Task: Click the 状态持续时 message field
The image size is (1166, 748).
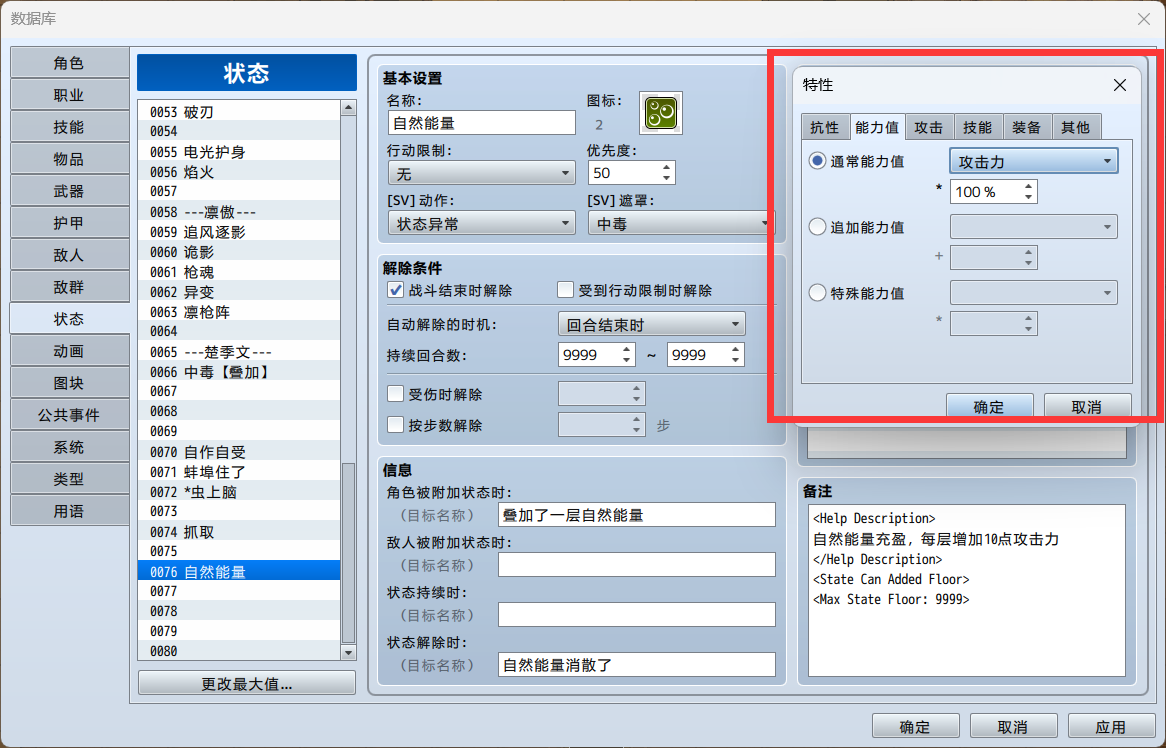Action: point(637,614)
